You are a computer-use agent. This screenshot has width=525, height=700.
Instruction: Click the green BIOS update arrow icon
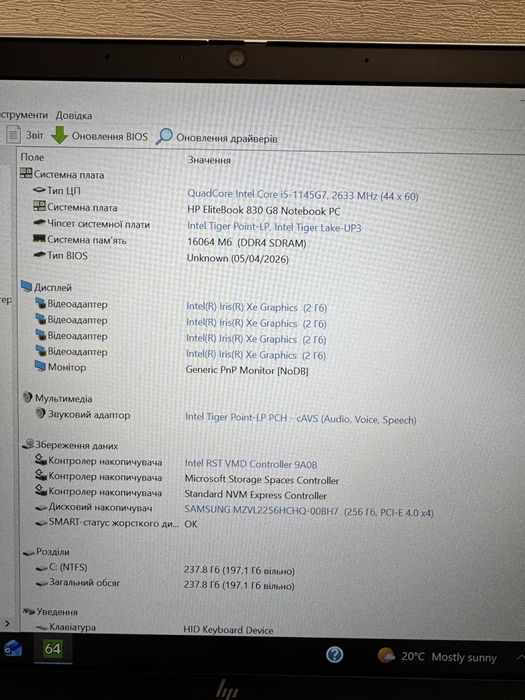tap(59, 135)
